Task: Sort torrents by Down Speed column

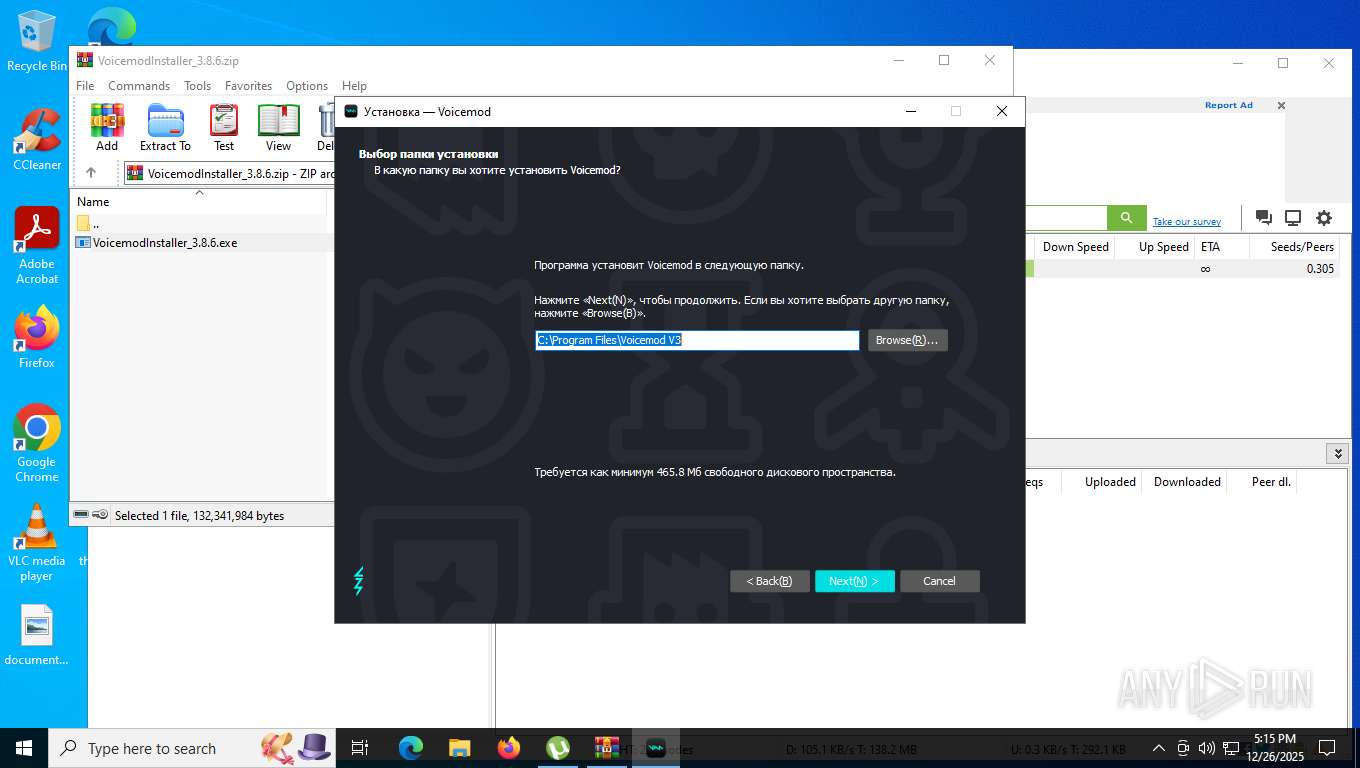Action: [1075, 247]
